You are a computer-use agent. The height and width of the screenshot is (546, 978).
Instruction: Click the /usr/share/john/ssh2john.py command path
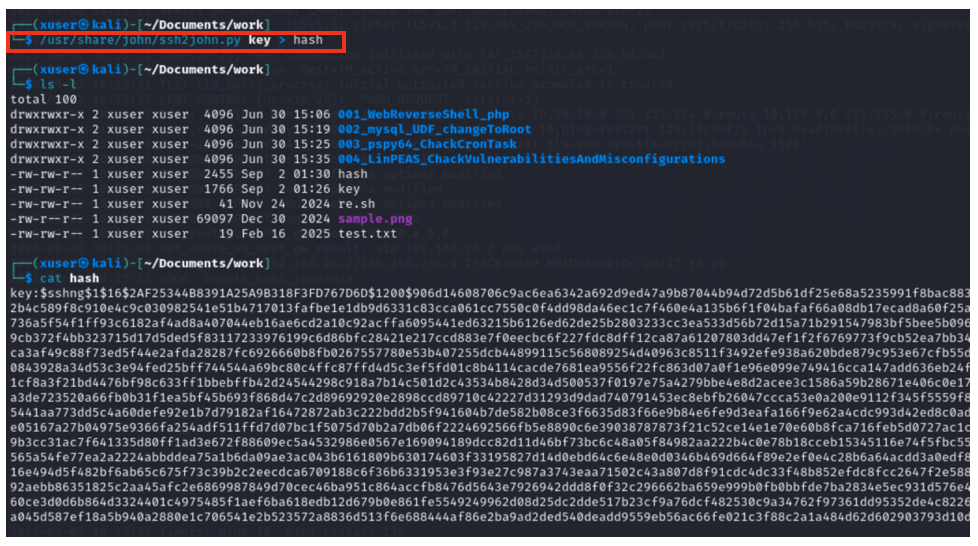pyautogui.click(x=140, y=40)
